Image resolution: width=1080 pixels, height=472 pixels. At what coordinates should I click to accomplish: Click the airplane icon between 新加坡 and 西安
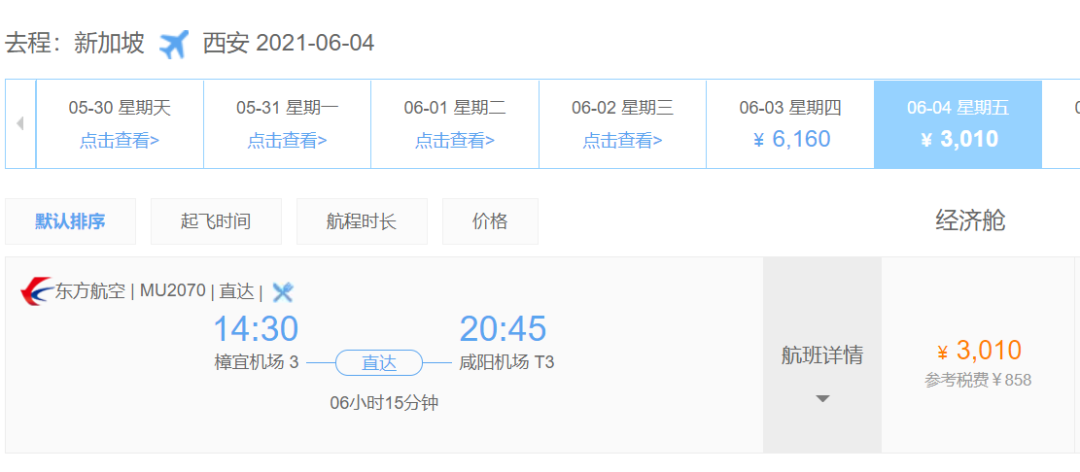[174, 45]
